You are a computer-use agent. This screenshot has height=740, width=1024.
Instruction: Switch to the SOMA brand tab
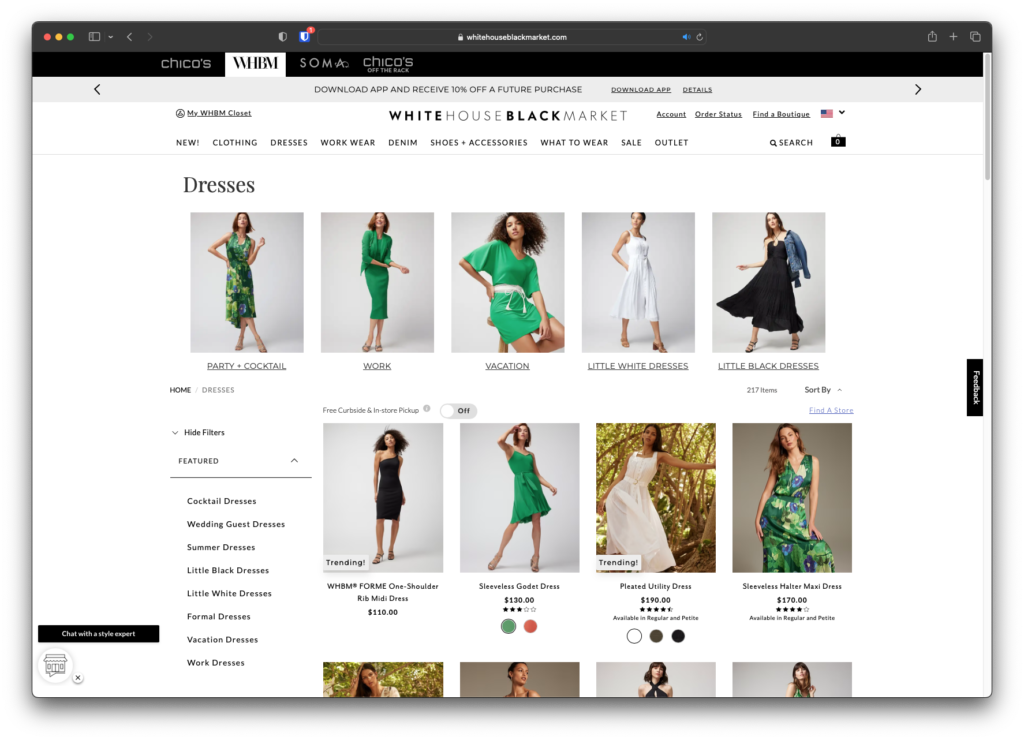pyautogui.click(x=322, y=63)
